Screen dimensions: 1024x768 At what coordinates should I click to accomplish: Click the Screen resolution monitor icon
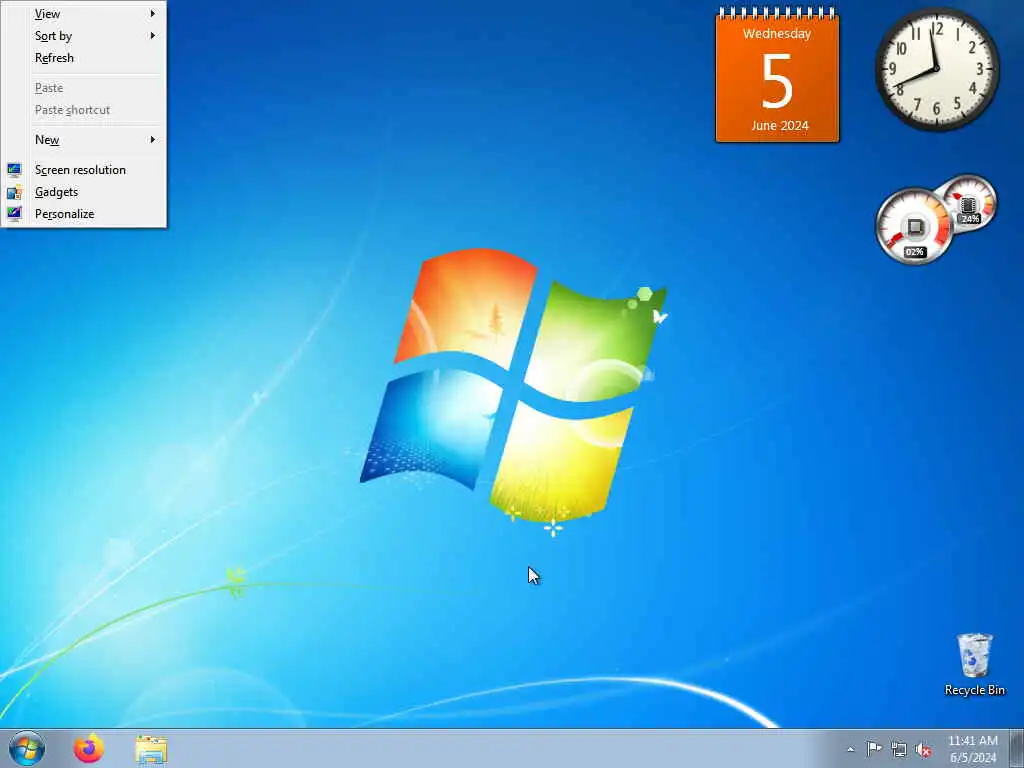14,170
